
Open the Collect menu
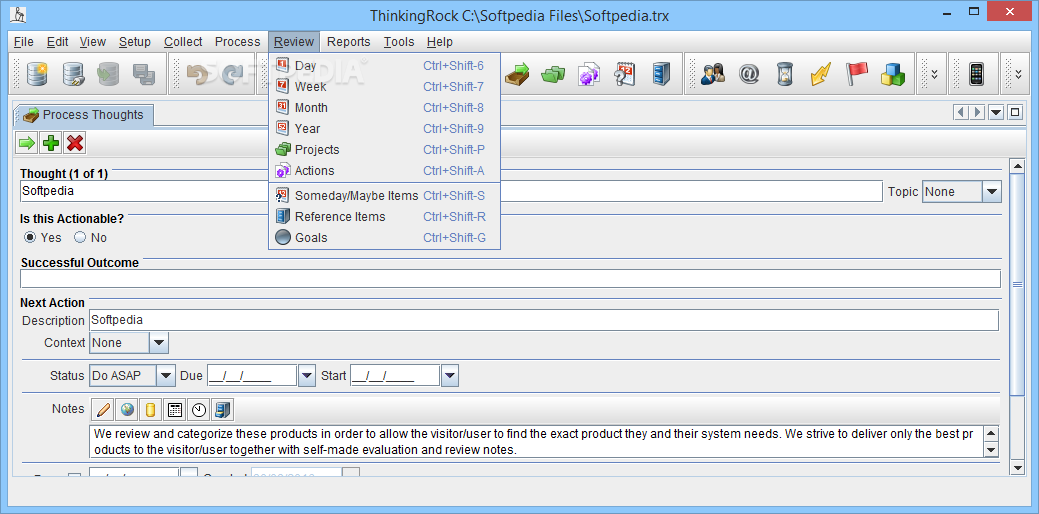183,42
